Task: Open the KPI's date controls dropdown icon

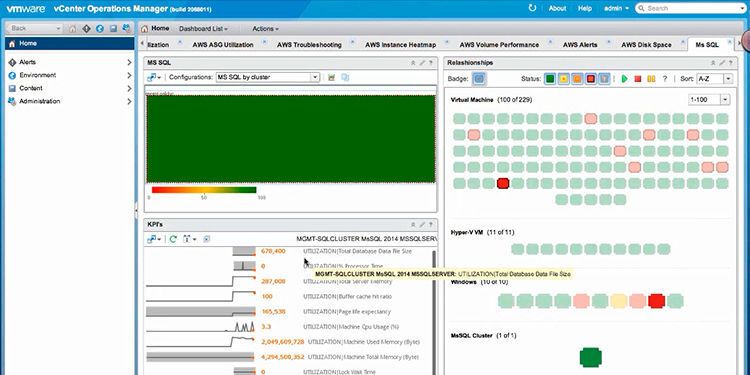Action: [189, 239]
